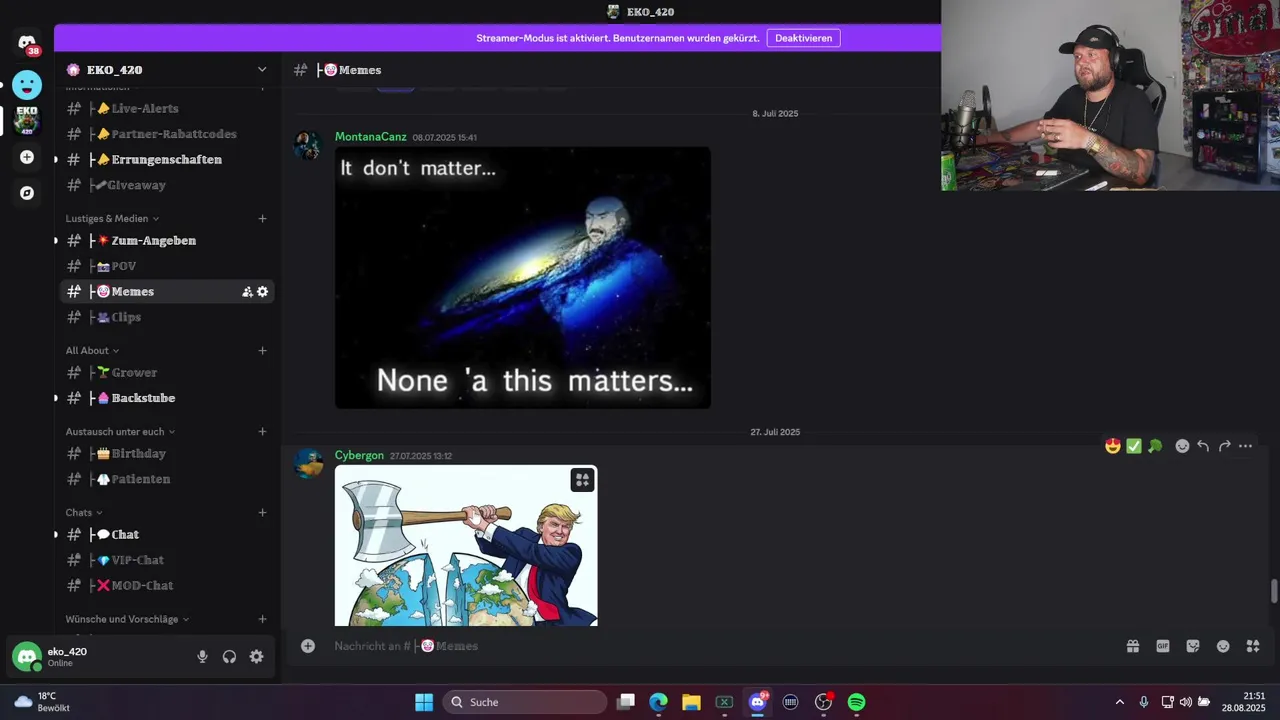Open the VIP-Chat channel
This screenshot has width=1280, height=720.
pos(167,560)
